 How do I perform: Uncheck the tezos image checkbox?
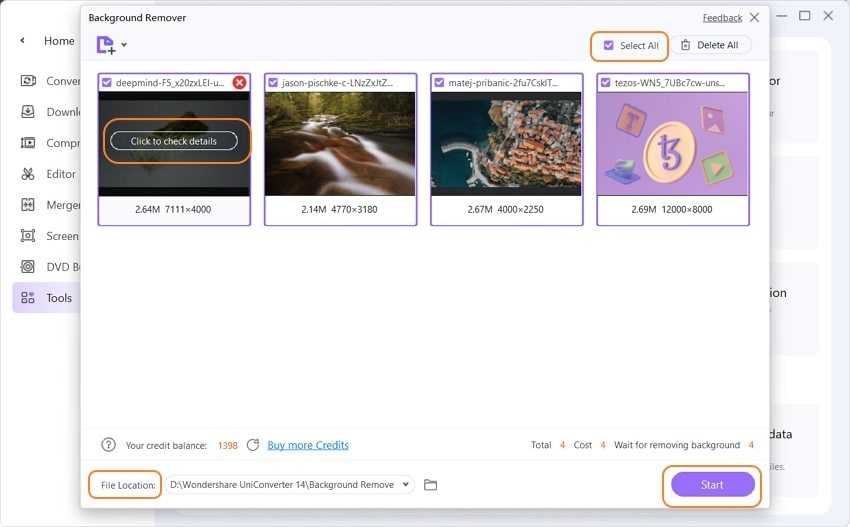(x=605, y=82)
